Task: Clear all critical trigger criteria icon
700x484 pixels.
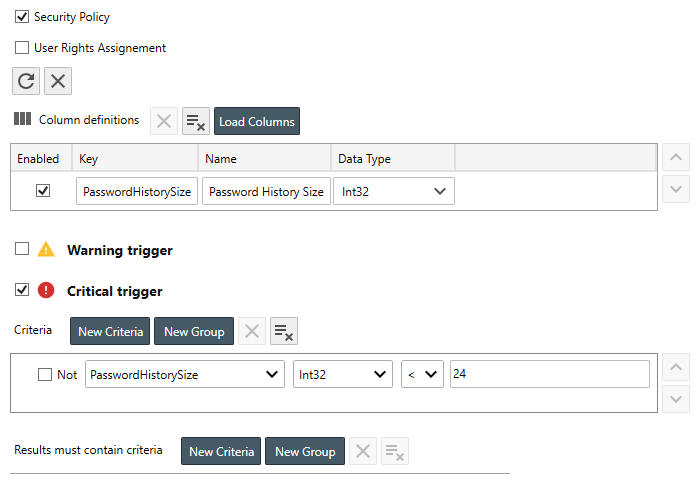Action: coord(284,332)
